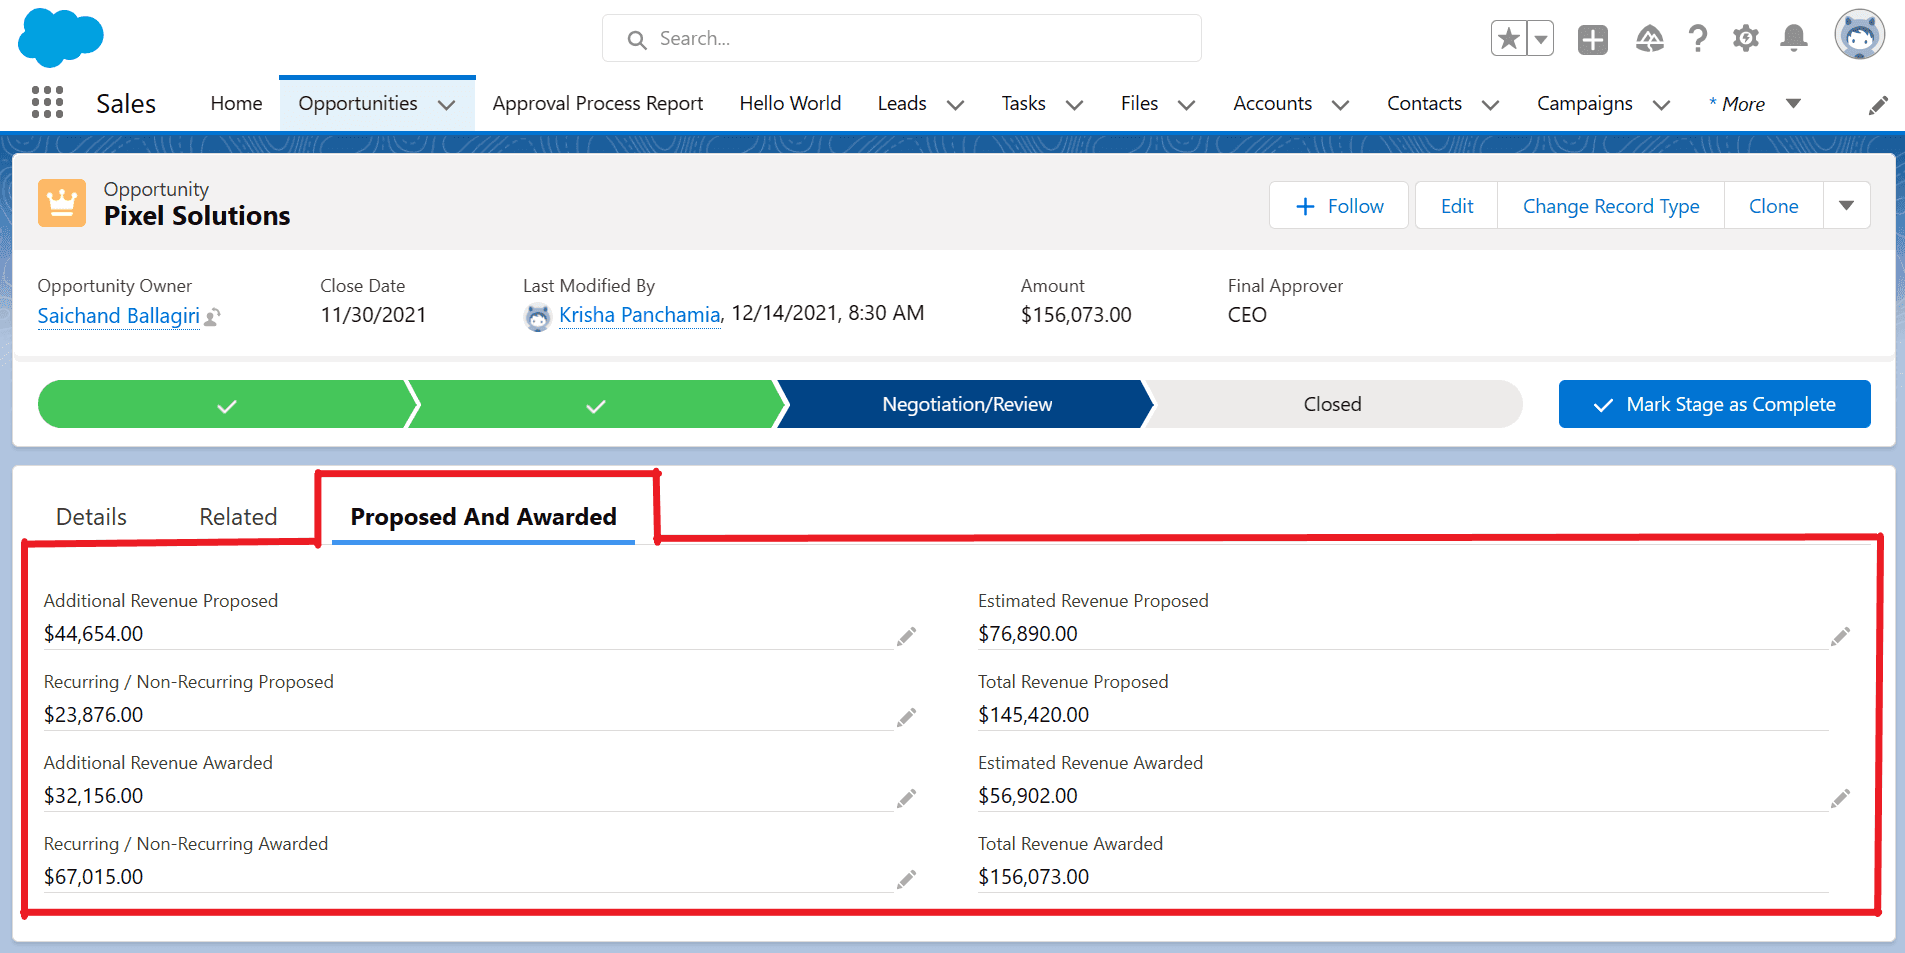Viewport: 1905px width, 953px height.
Task: Click Change Record Type button
Action: (x=1611, y=205)
